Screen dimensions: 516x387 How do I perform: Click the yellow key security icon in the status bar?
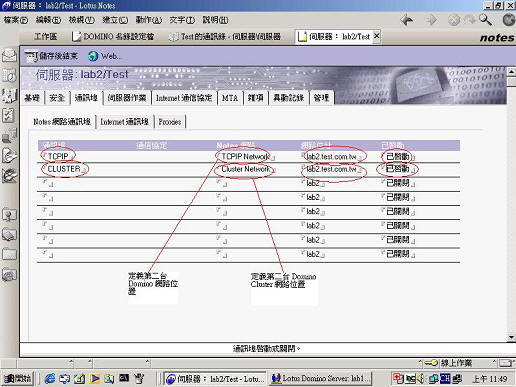point(430,363)
